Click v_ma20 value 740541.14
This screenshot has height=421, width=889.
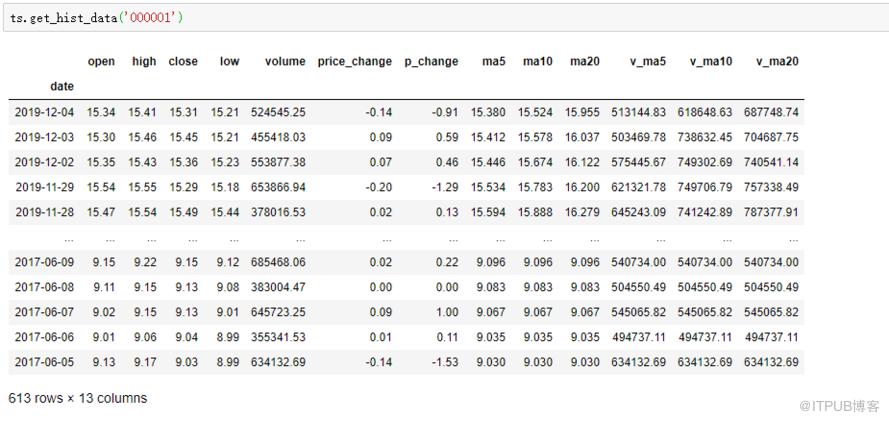(x=772, y=162)
